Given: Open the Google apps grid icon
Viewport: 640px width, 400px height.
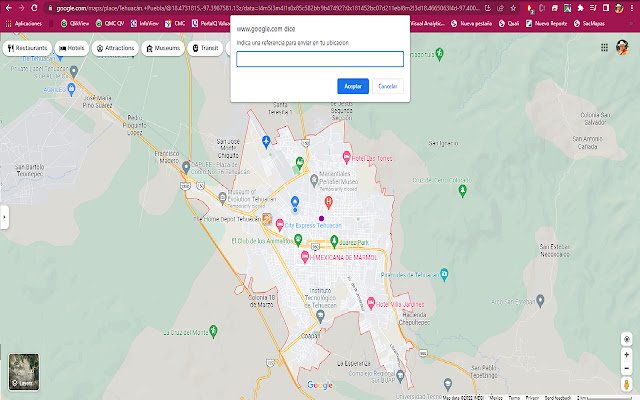Looking at the screenshot, I should coord(604,48).
